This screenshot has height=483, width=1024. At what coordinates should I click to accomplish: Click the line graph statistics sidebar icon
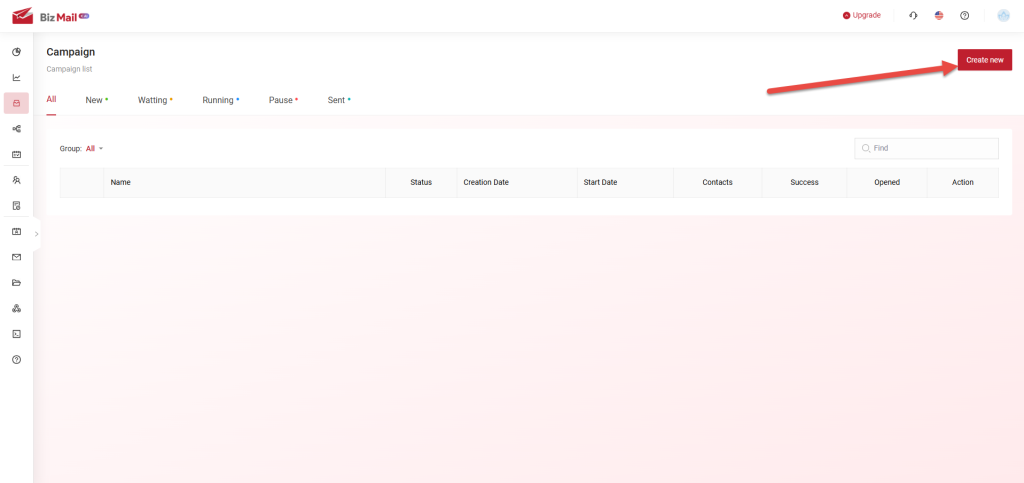(16, 77)
